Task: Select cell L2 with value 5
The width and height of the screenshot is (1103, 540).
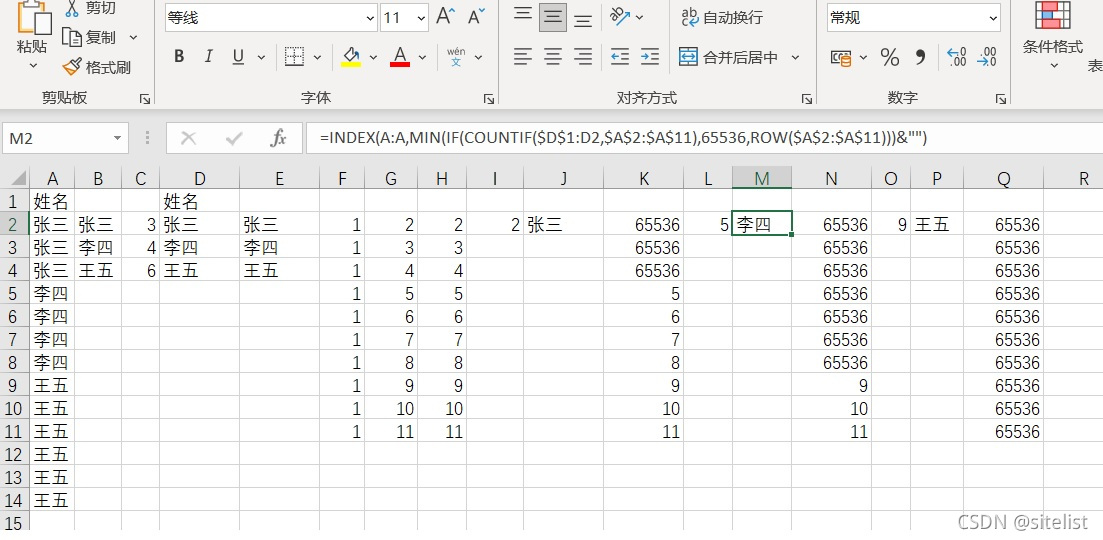Action: point(708,224)
